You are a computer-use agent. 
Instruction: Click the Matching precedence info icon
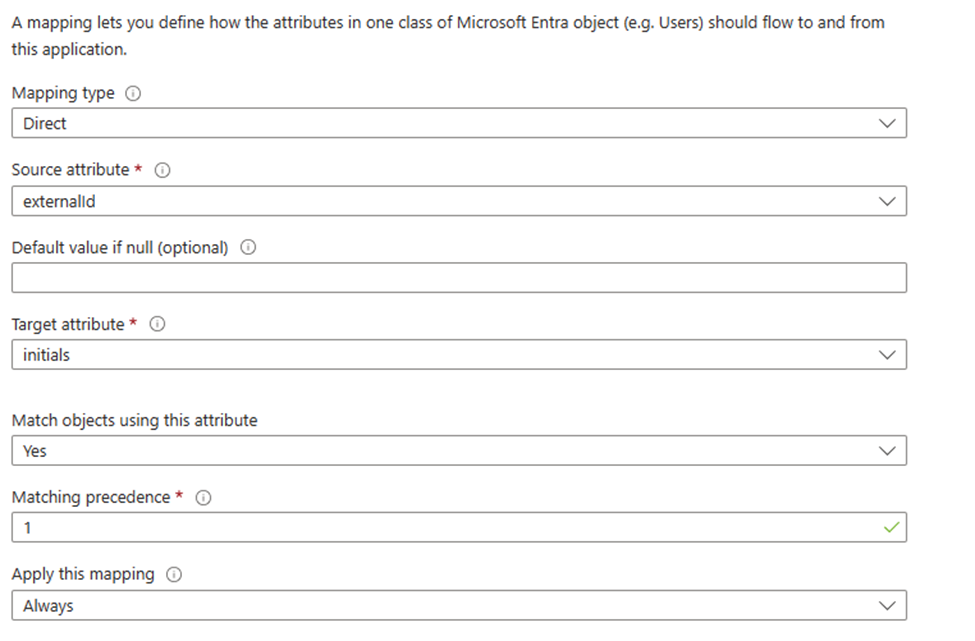pos(204,498)
